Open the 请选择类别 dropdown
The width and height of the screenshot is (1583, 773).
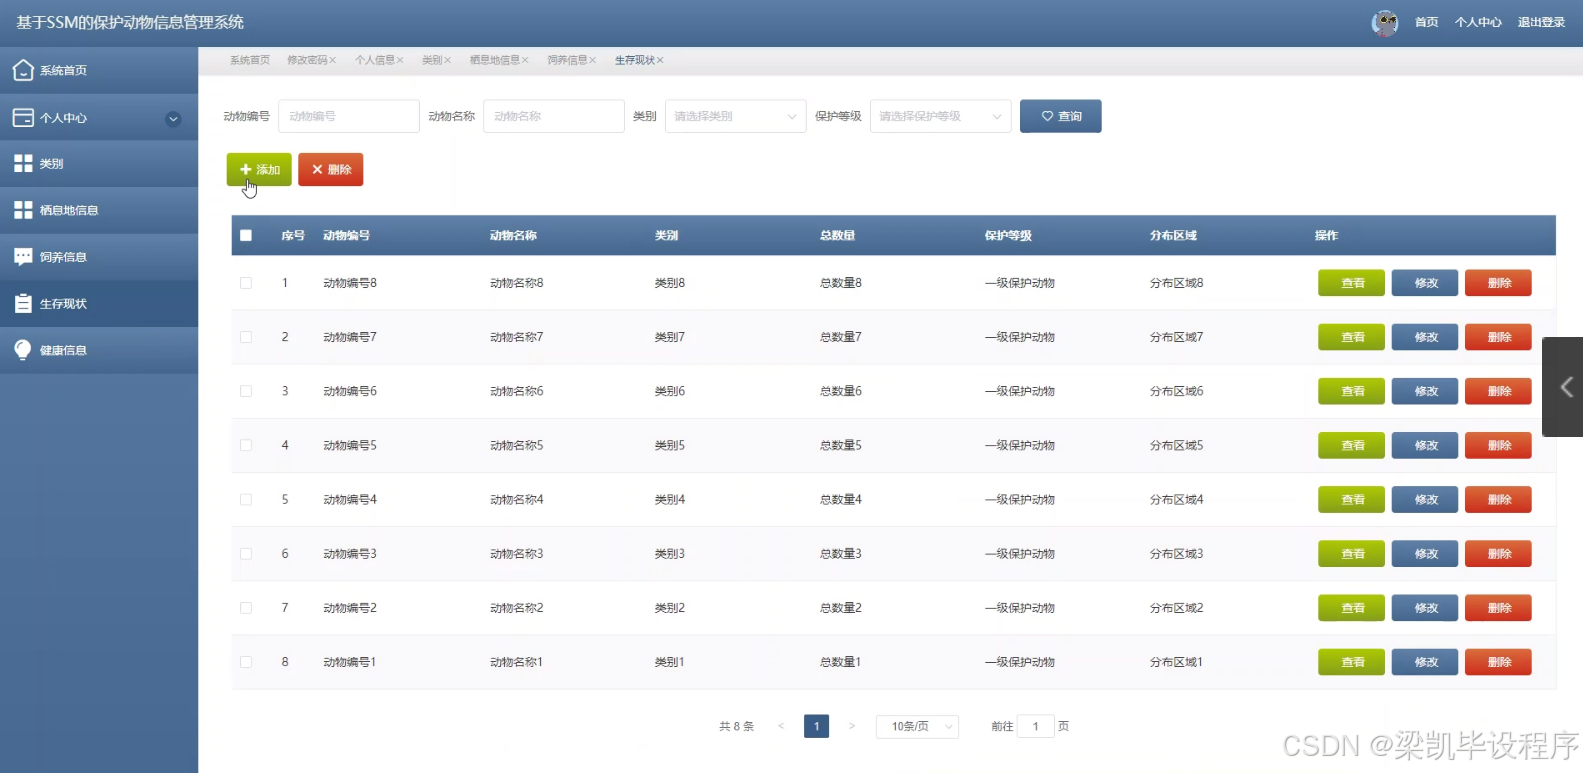tap(735, 116)
